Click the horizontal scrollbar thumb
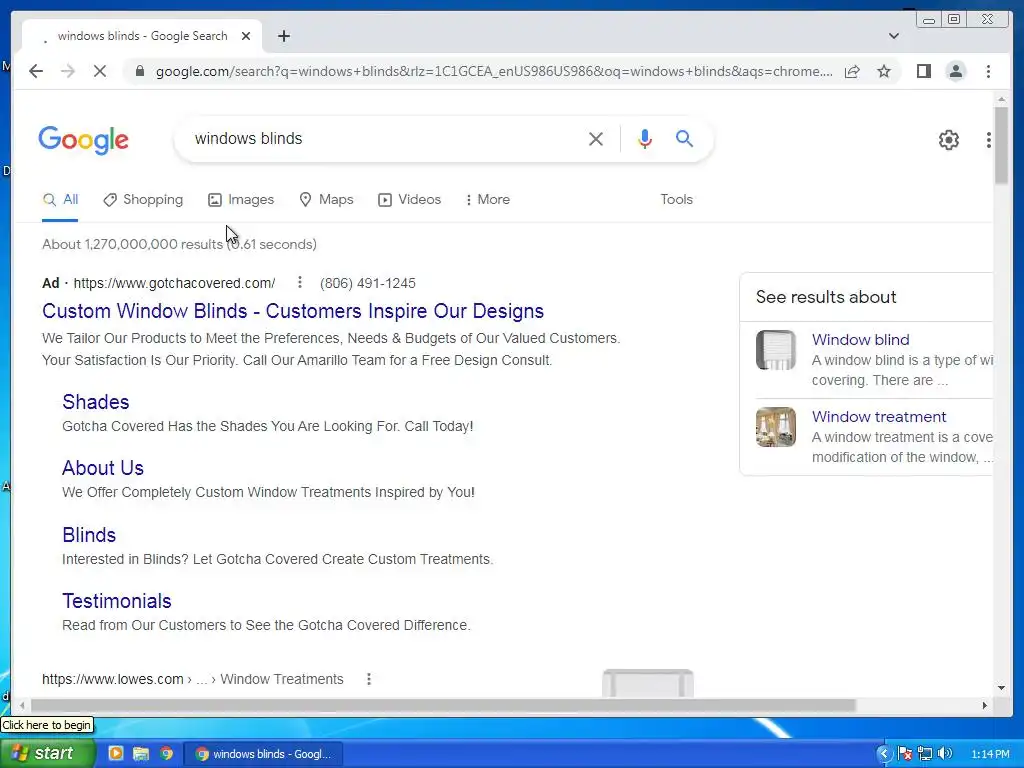The height and width of the screenshot is (768, 1024). coord(443,705)
